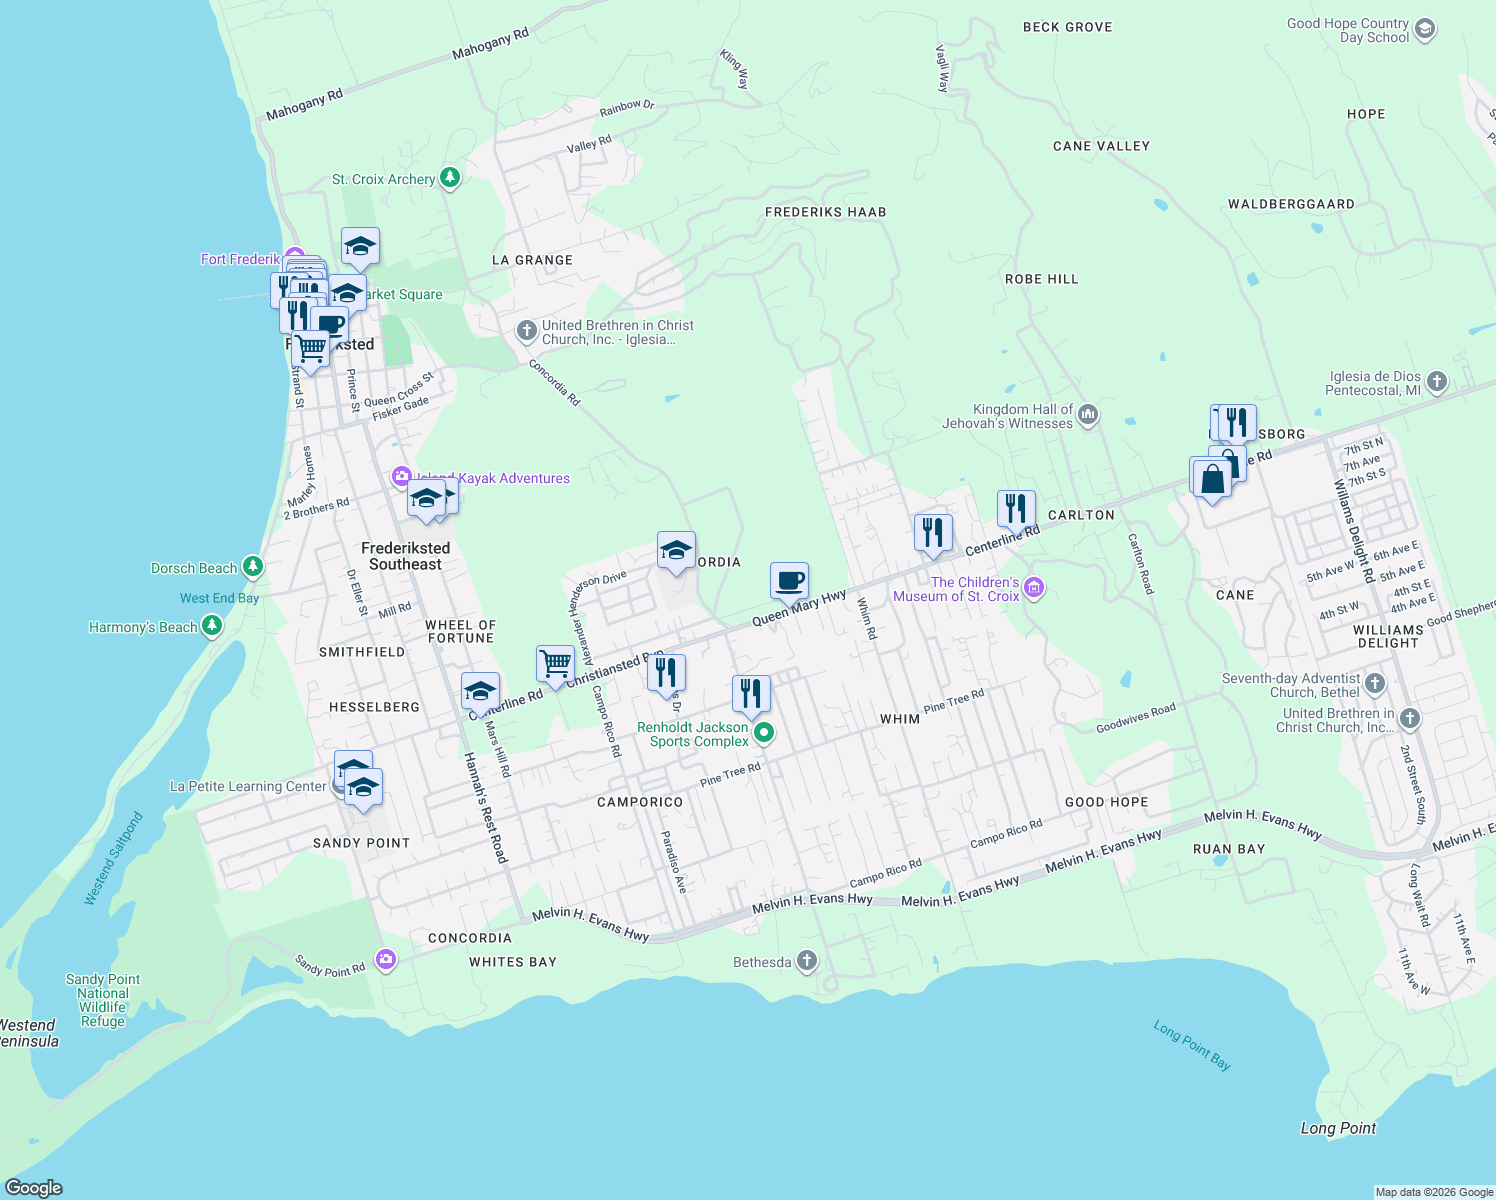Screen dimensions: 1496x1200
Task: Open the shopping bag pin near Cane
Action: [x=1212, y=481]
